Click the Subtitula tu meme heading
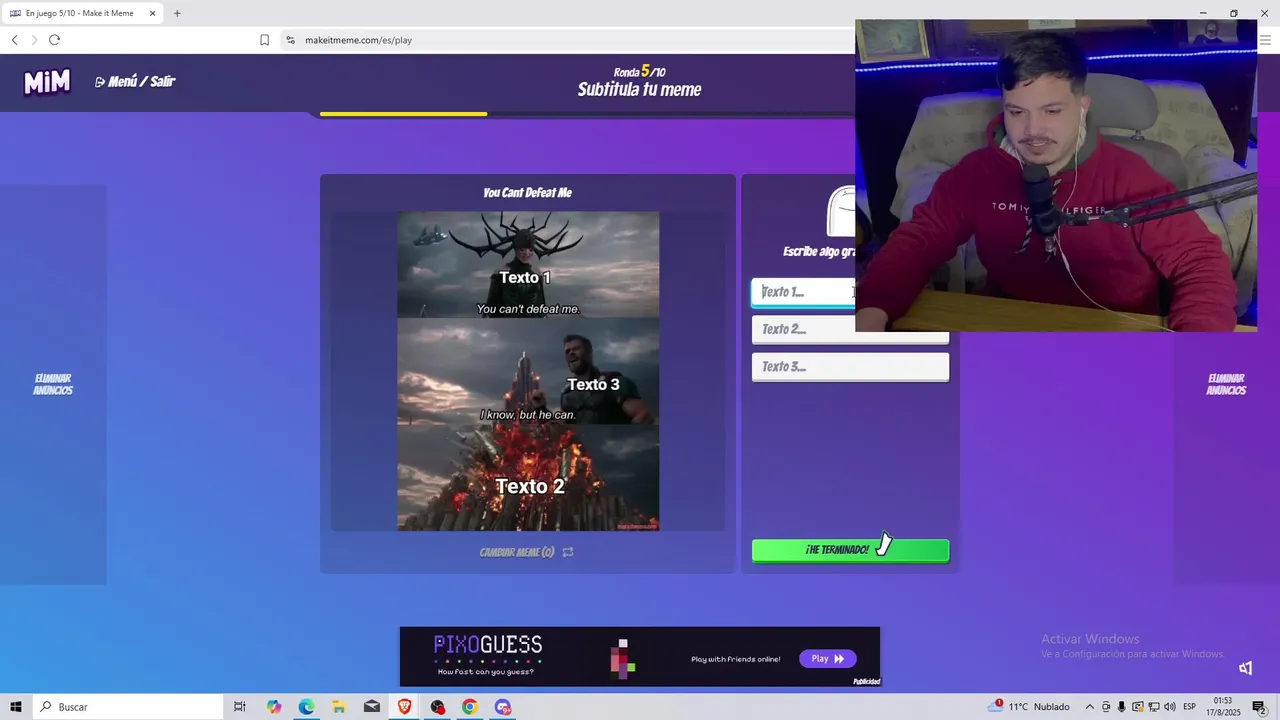Viewport: 1280px width, 720px height. [639, 90]
